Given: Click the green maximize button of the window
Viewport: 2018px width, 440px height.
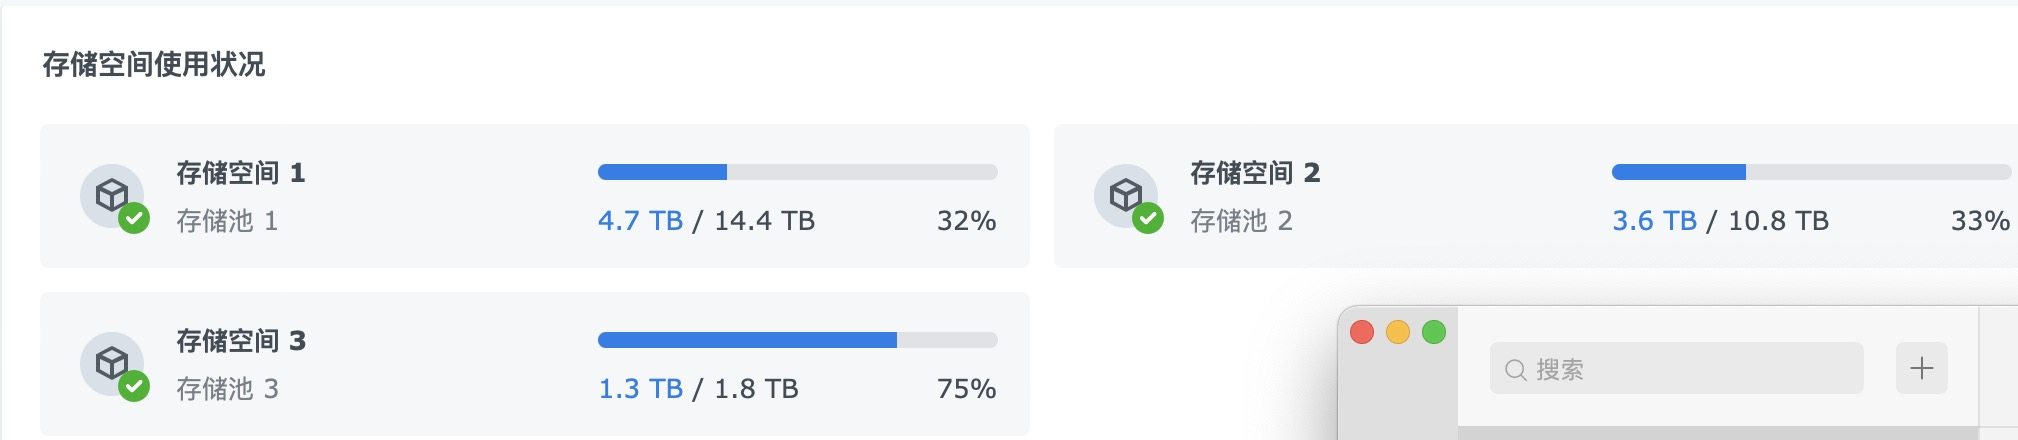Looking at the screenshot, I should tap(1434, 332).
